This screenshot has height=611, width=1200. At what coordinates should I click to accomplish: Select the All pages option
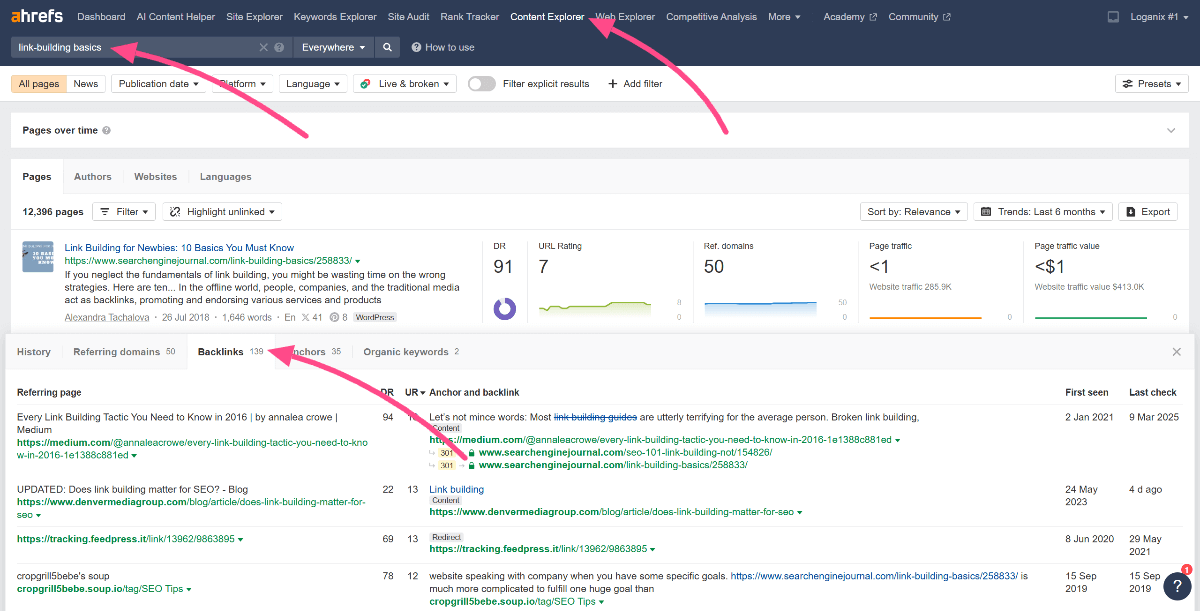click(39, 84)
